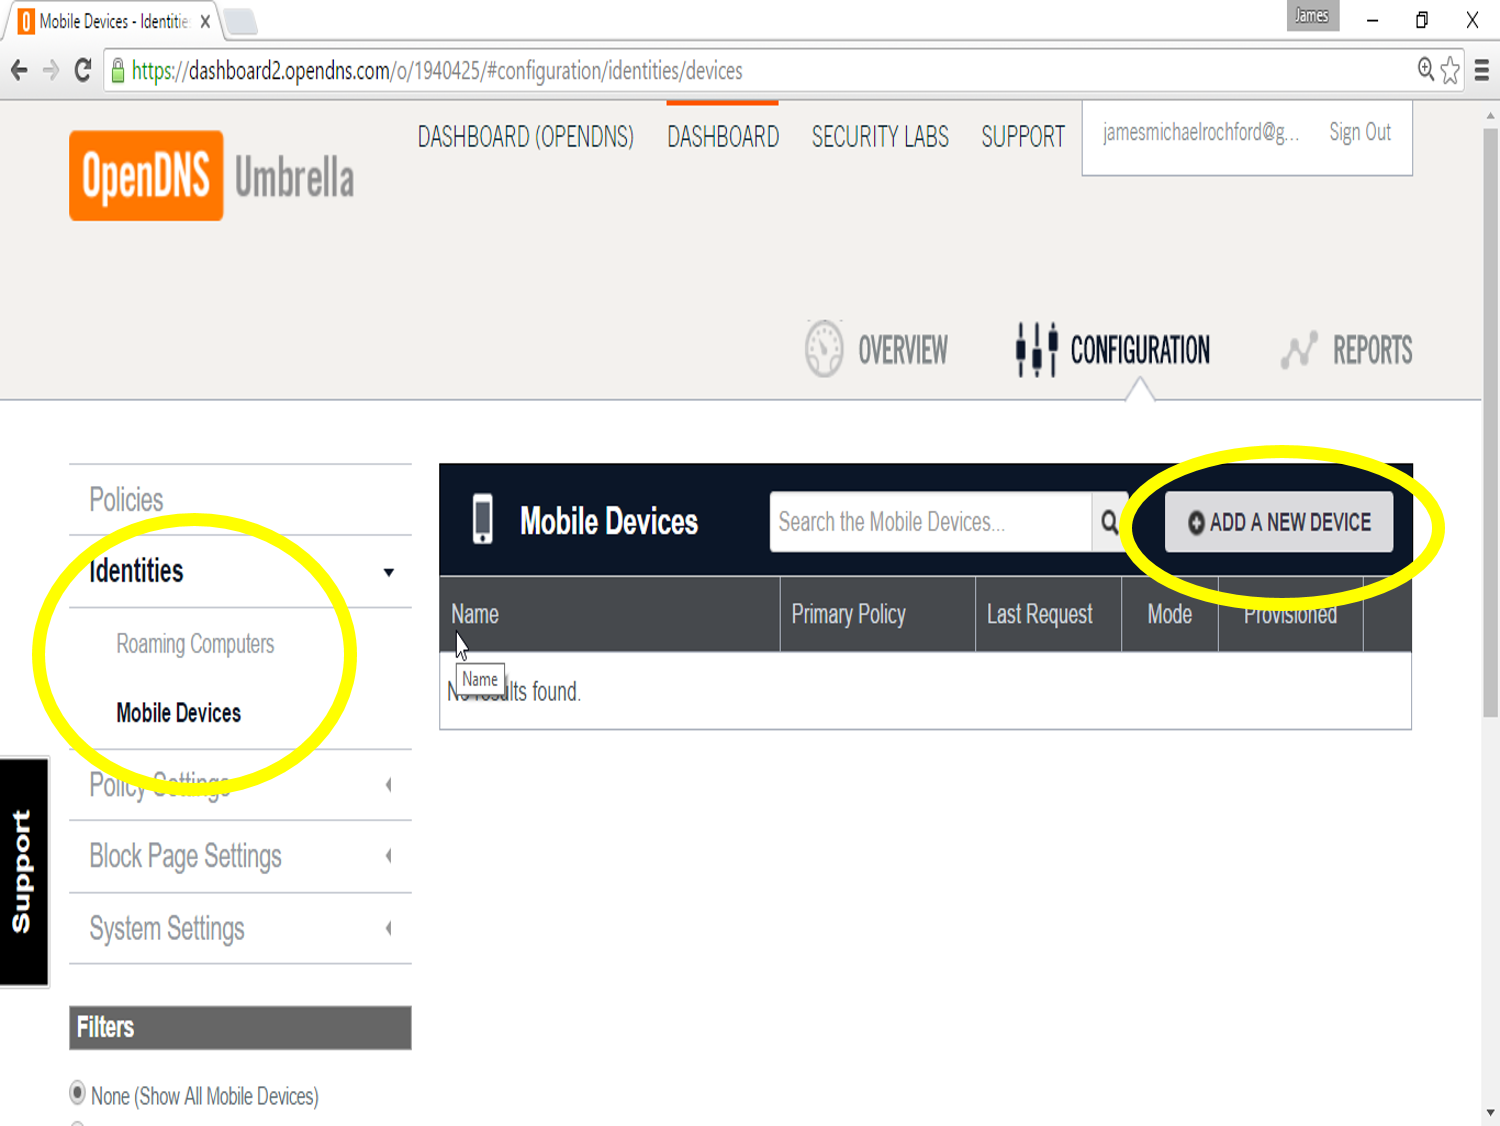Open the Support top menu item
This screenshot has height=1126, width=1500.
[x=1023, y=137]
